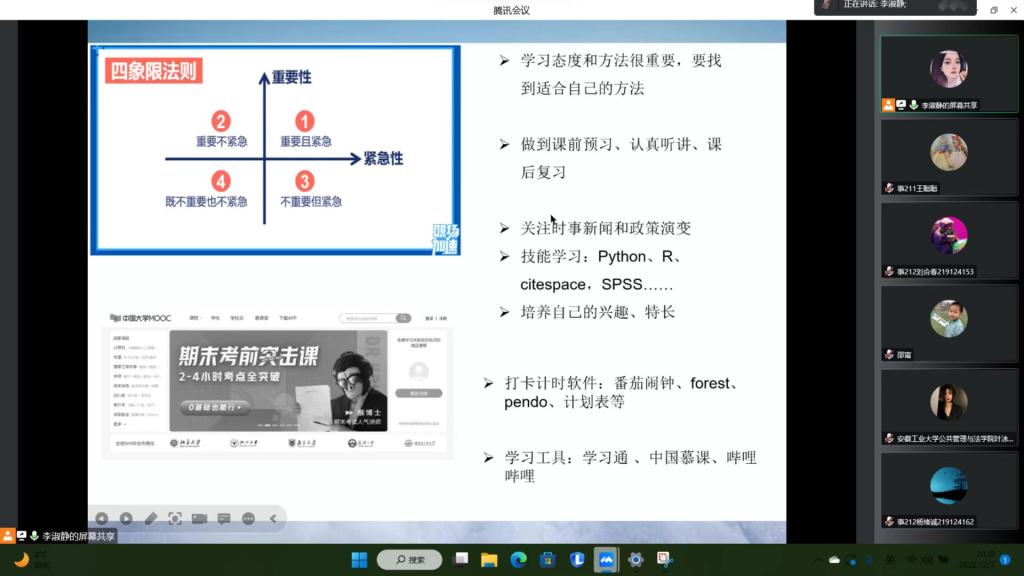Click the next slide arrow in presentation toolbar

126,518
